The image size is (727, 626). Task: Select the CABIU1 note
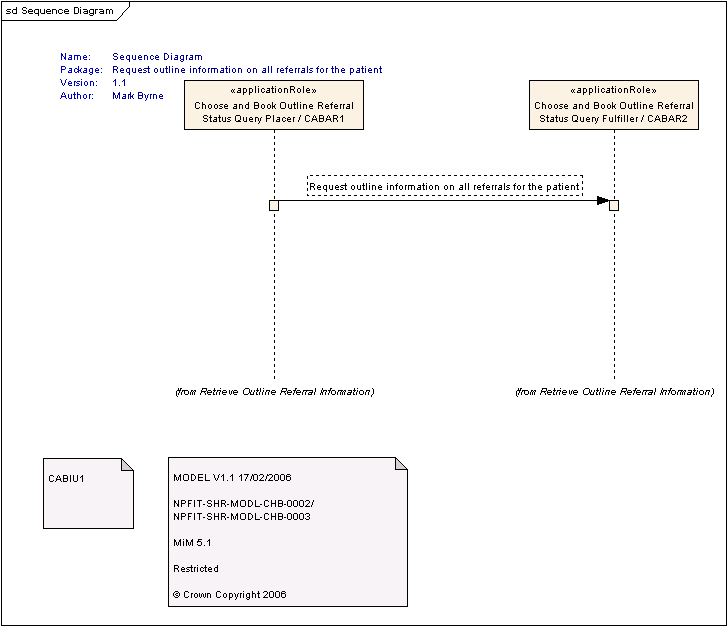pos(89,493)
